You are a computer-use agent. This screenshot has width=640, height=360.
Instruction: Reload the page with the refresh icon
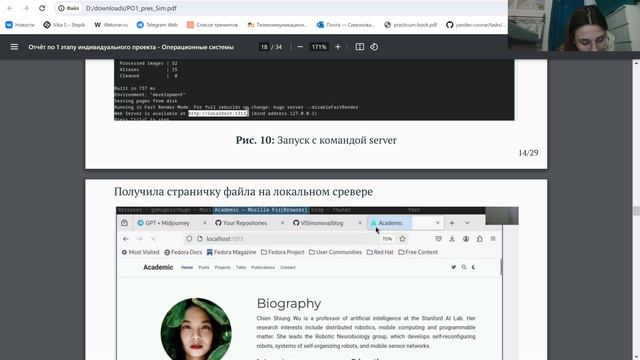pyautogui.click(x=42, y=8)
